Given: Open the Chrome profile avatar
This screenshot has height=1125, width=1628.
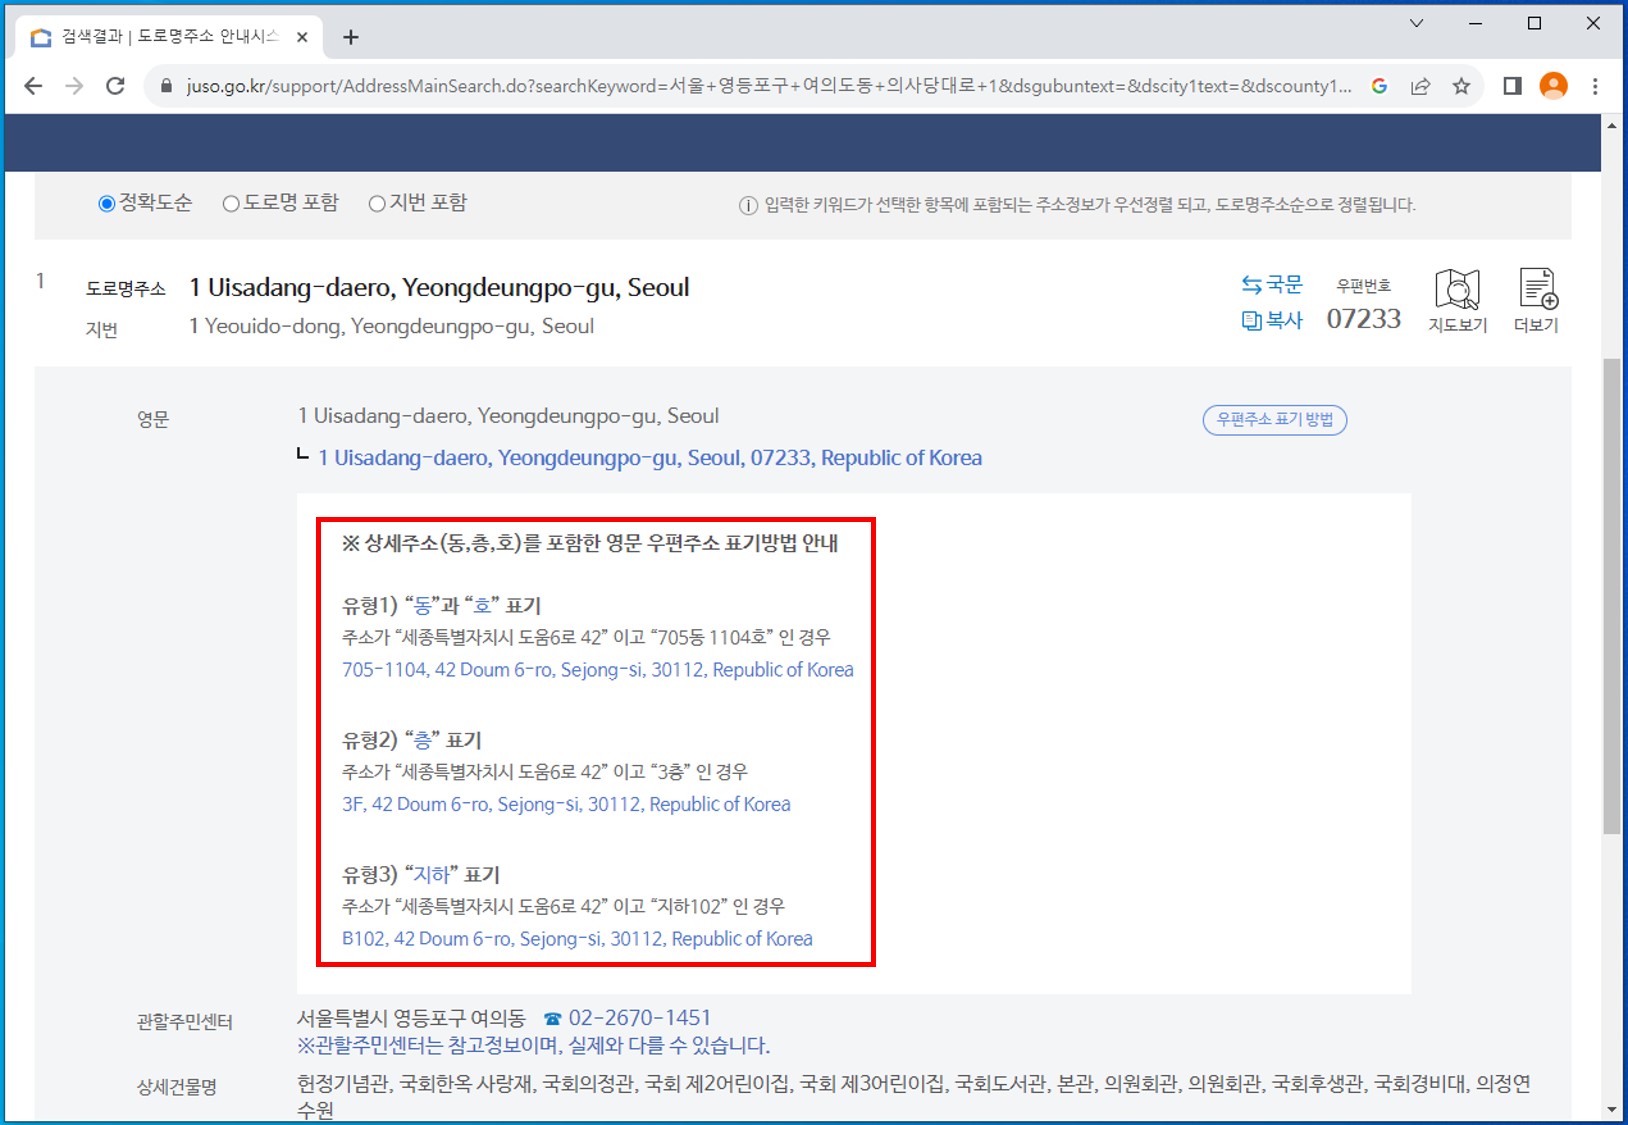Looking at the screenshot, I should 1553,86.
